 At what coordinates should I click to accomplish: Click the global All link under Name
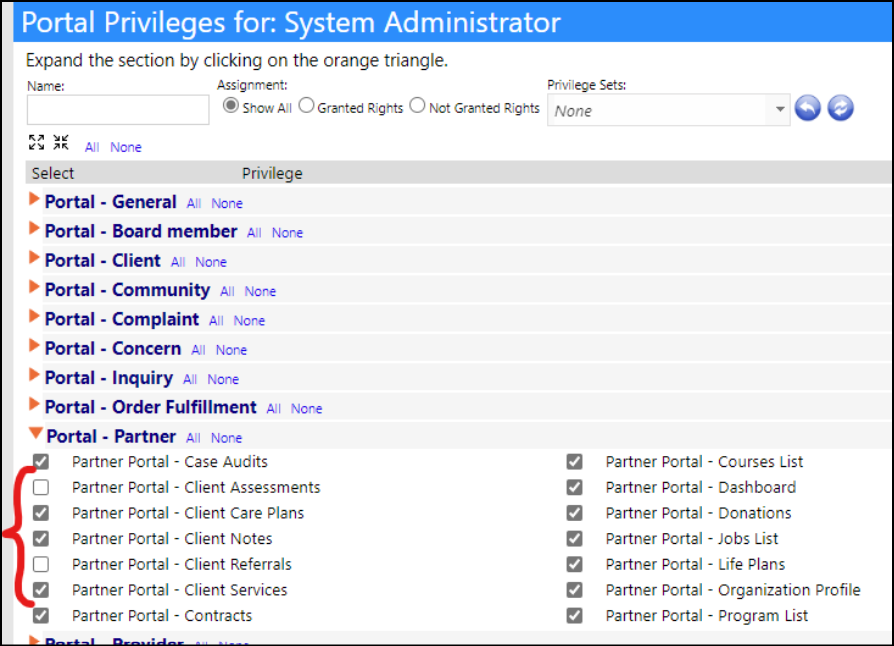point(92,147)
